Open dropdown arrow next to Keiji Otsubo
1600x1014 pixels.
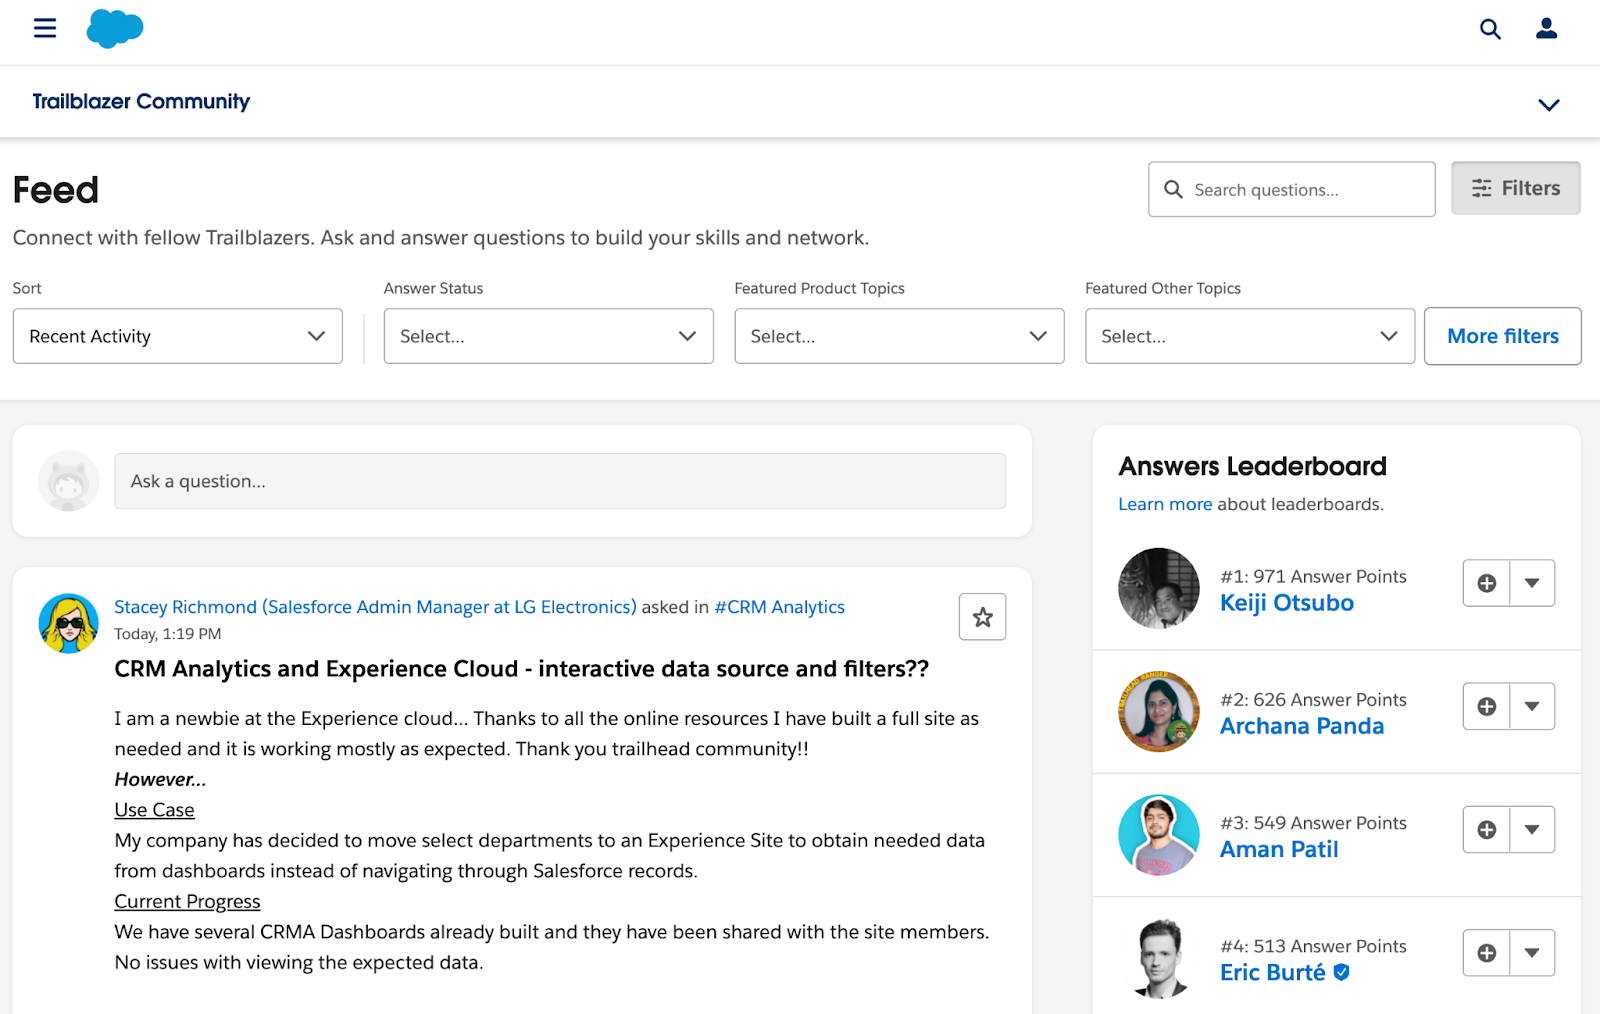pos(1532,583)
